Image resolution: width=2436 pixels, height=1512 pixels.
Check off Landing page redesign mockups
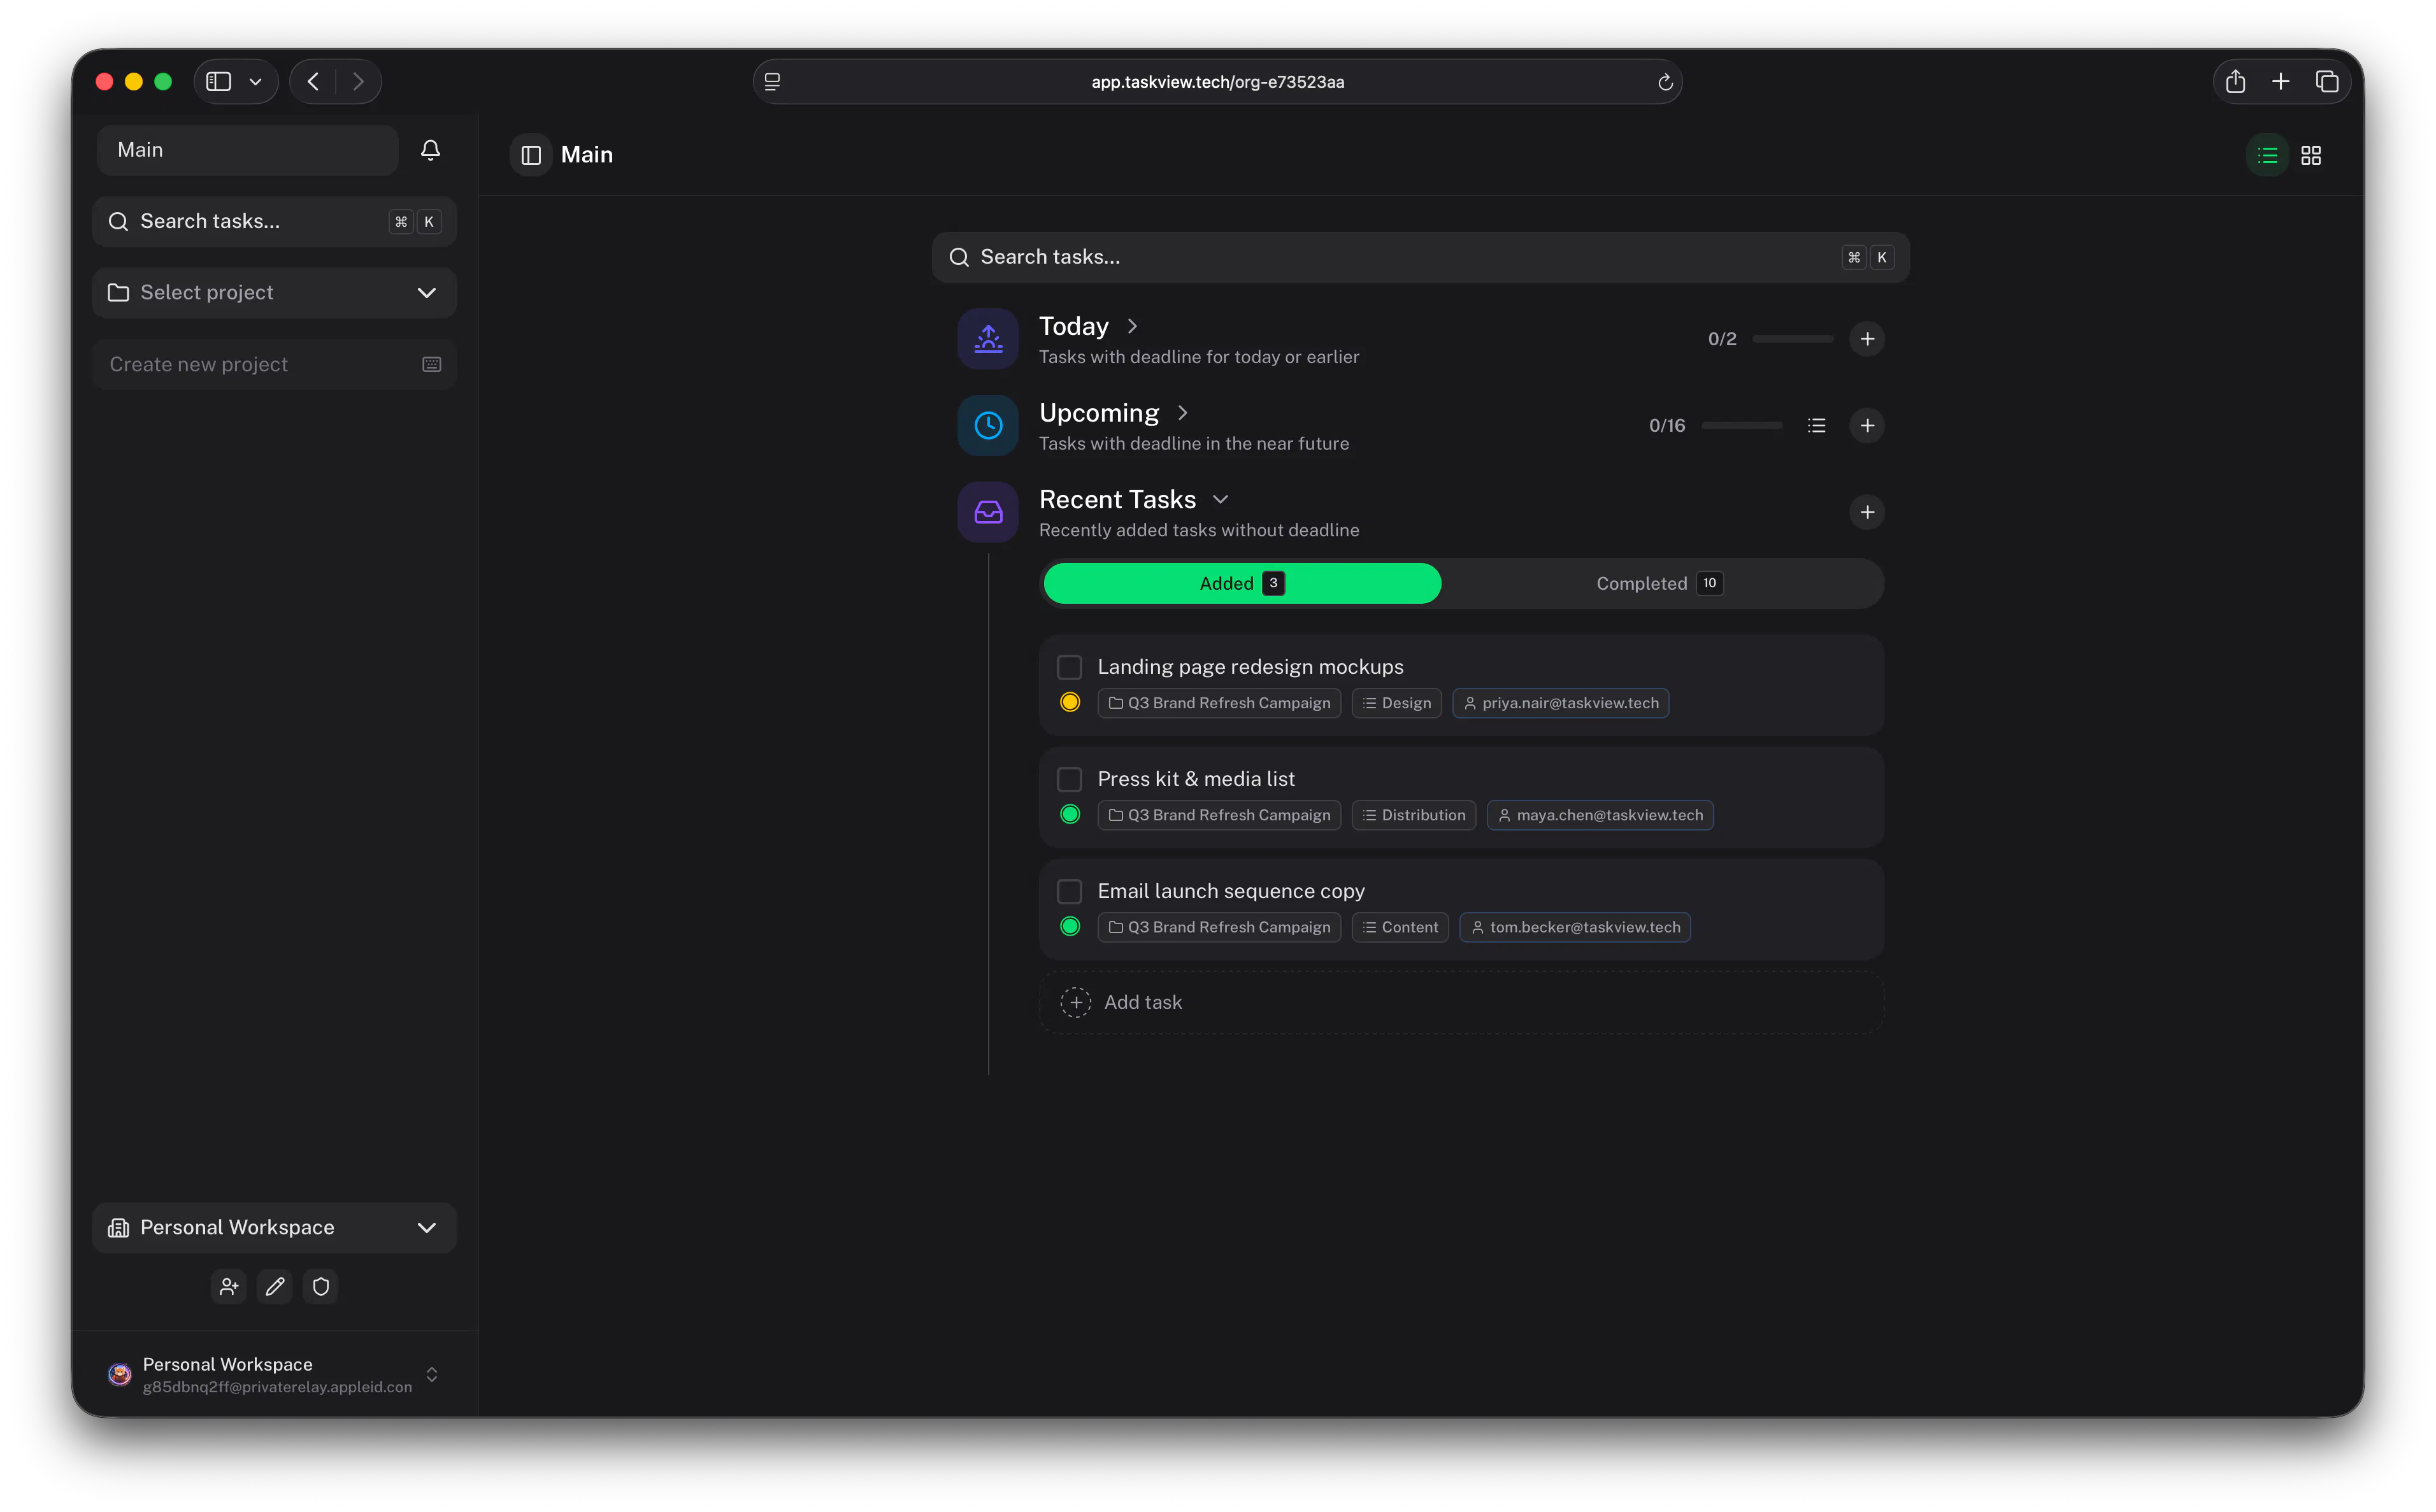[x=1069, y=667]
